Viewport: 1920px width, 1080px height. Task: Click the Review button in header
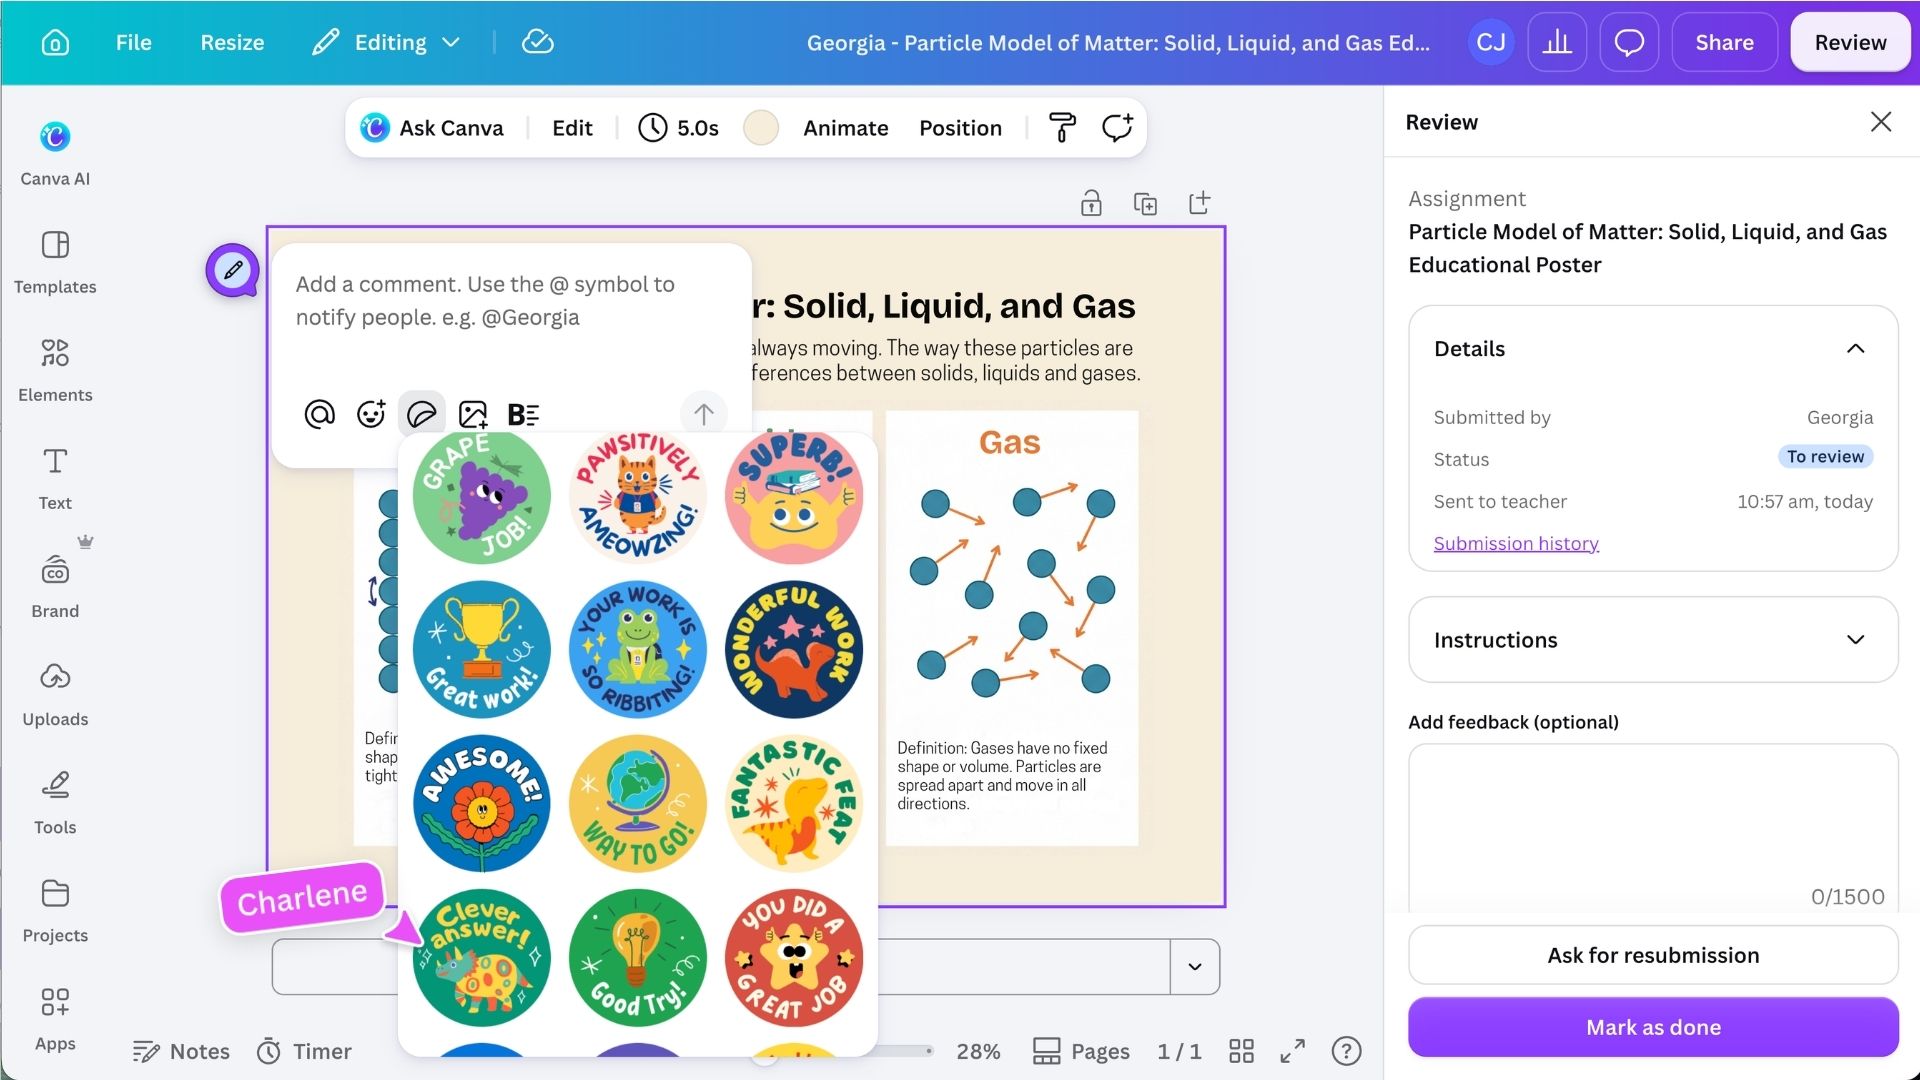(x=1850, y=42)
